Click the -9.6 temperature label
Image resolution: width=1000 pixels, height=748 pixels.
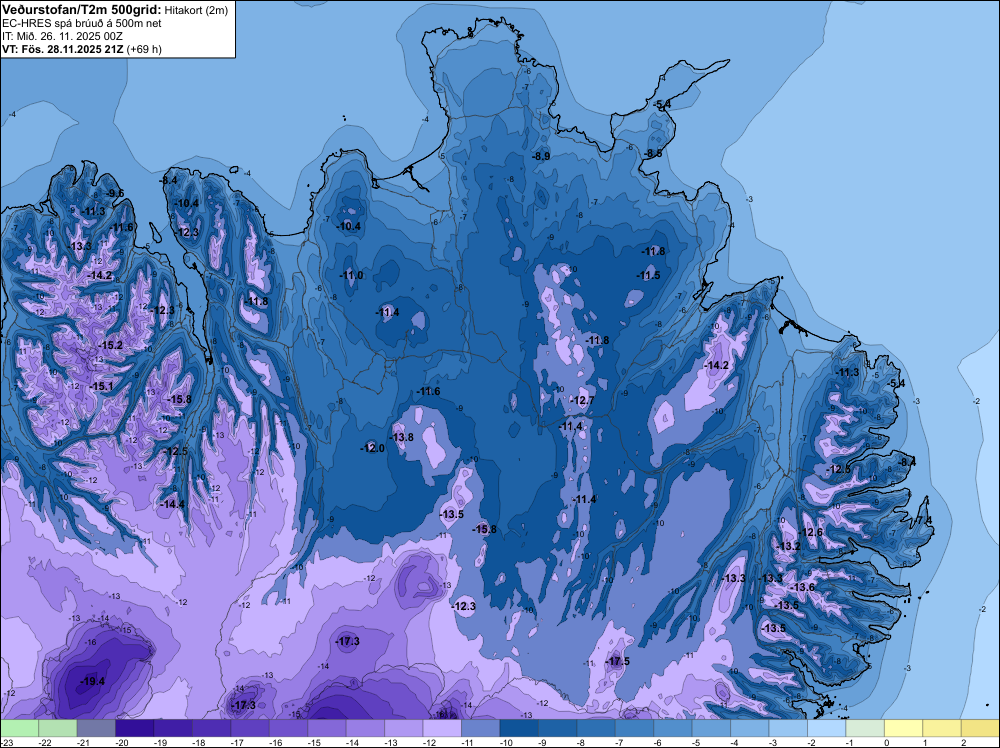click(x=114, y=193)
